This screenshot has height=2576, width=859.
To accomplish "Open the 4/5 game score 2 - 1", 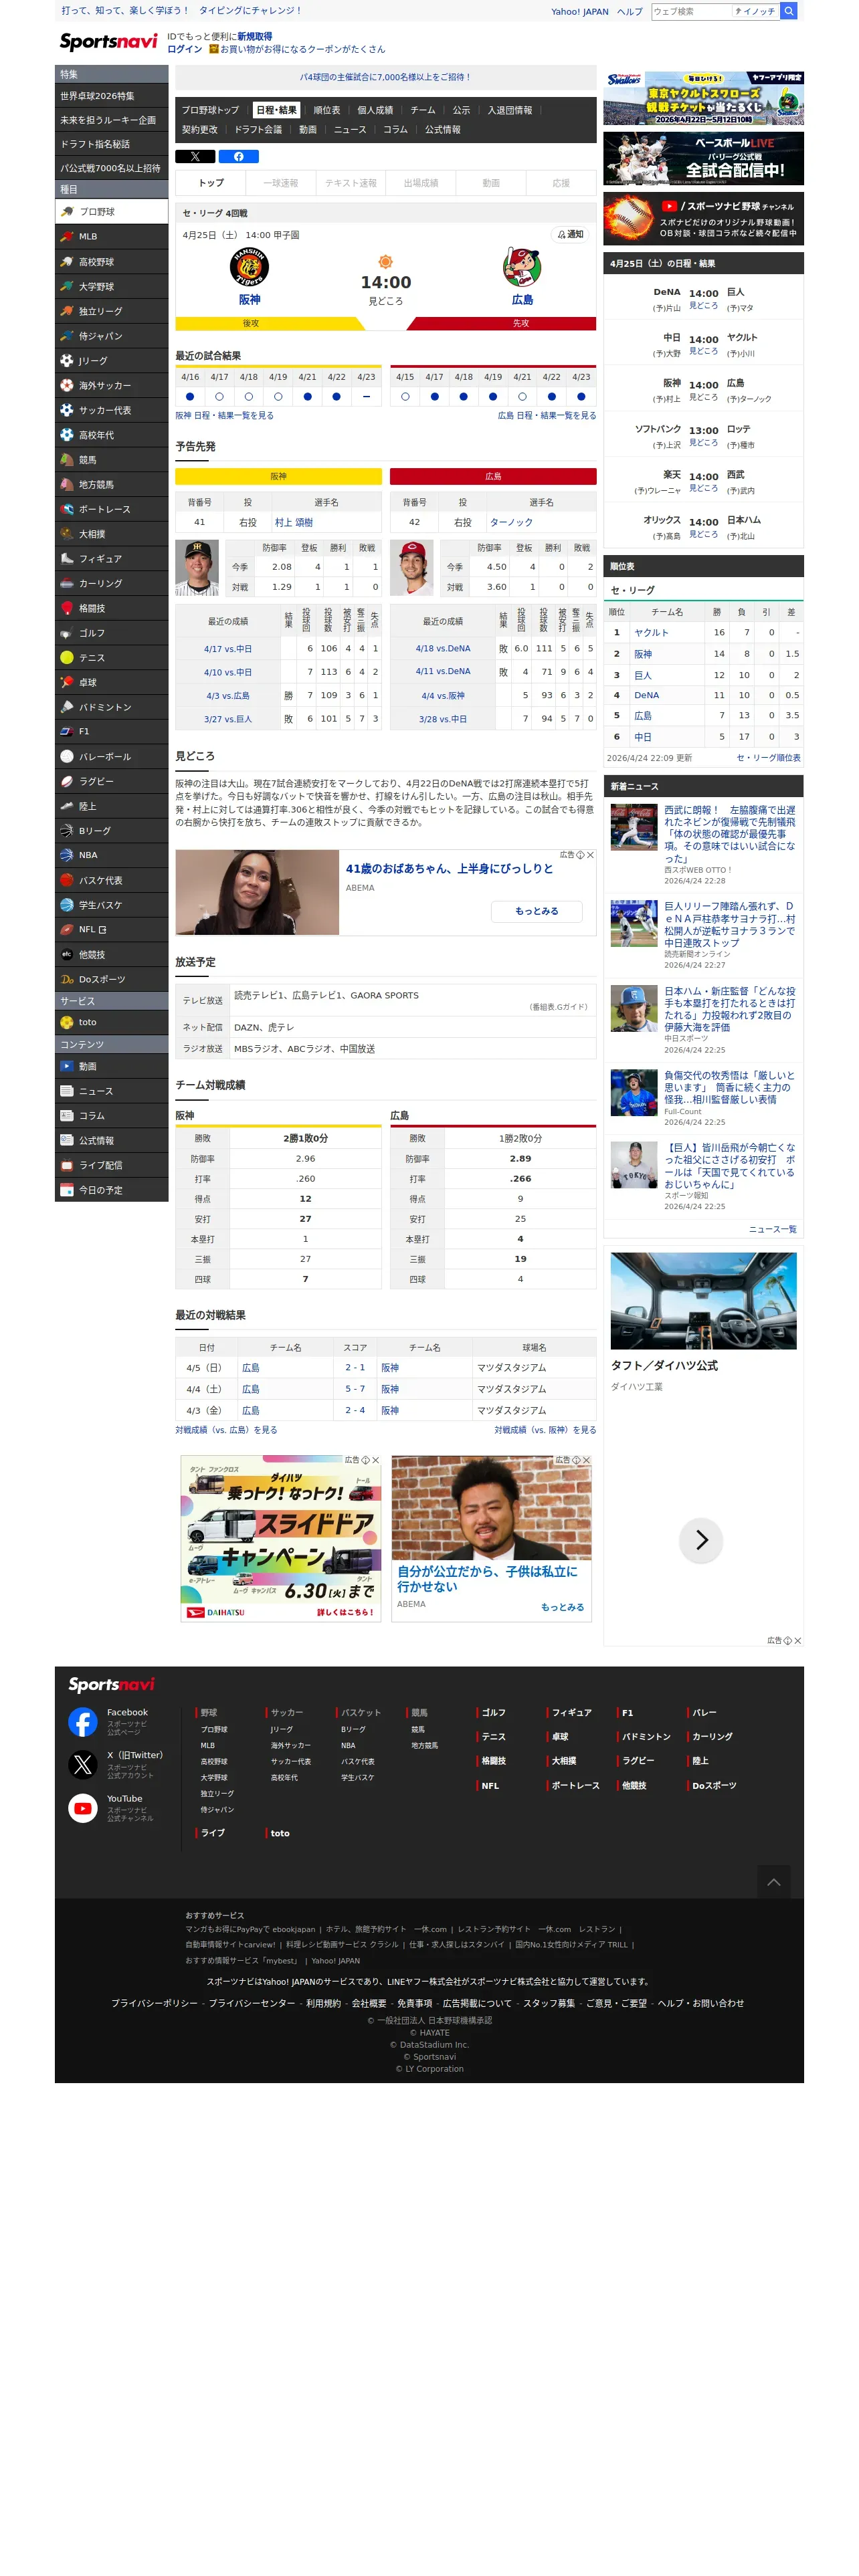I will (355, 1367).
